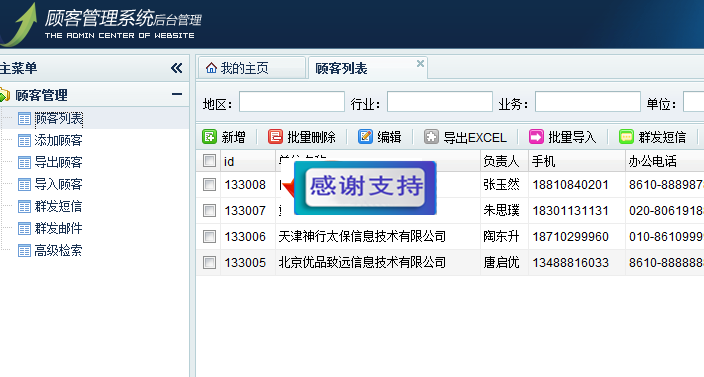Click the toolbar 群发短信 button

[652, 137]
